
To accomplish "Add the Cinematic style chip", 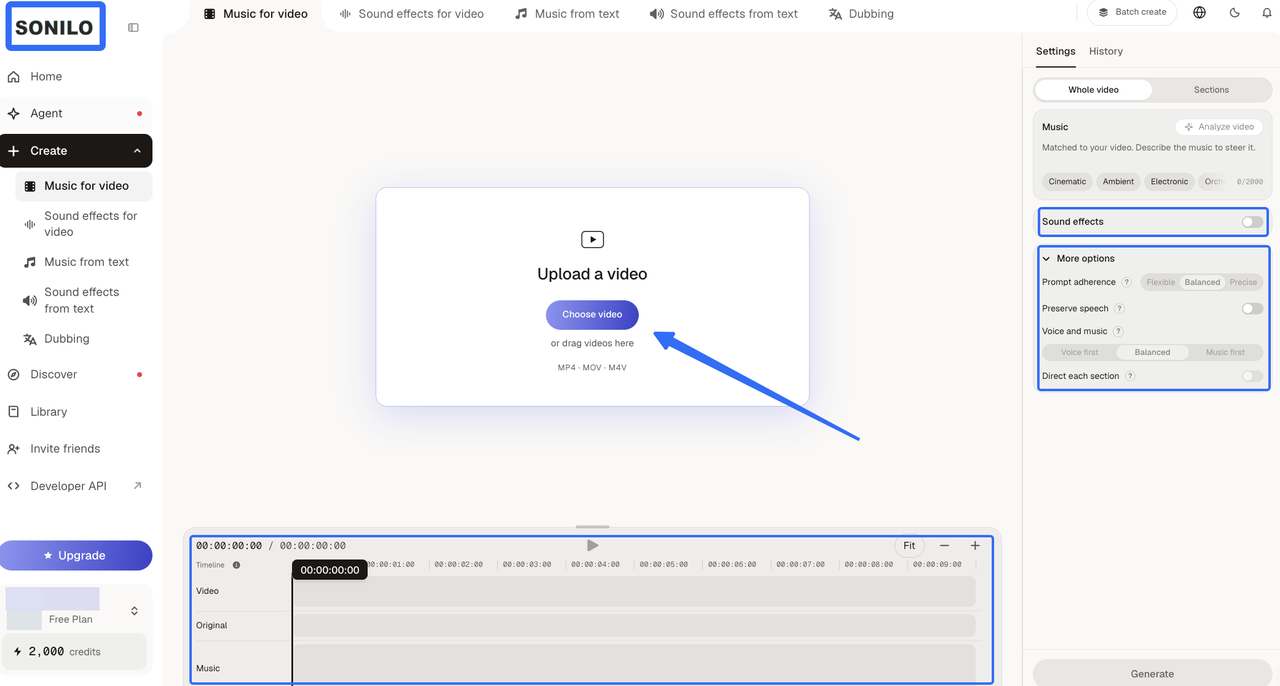I will pos(1067,182).
